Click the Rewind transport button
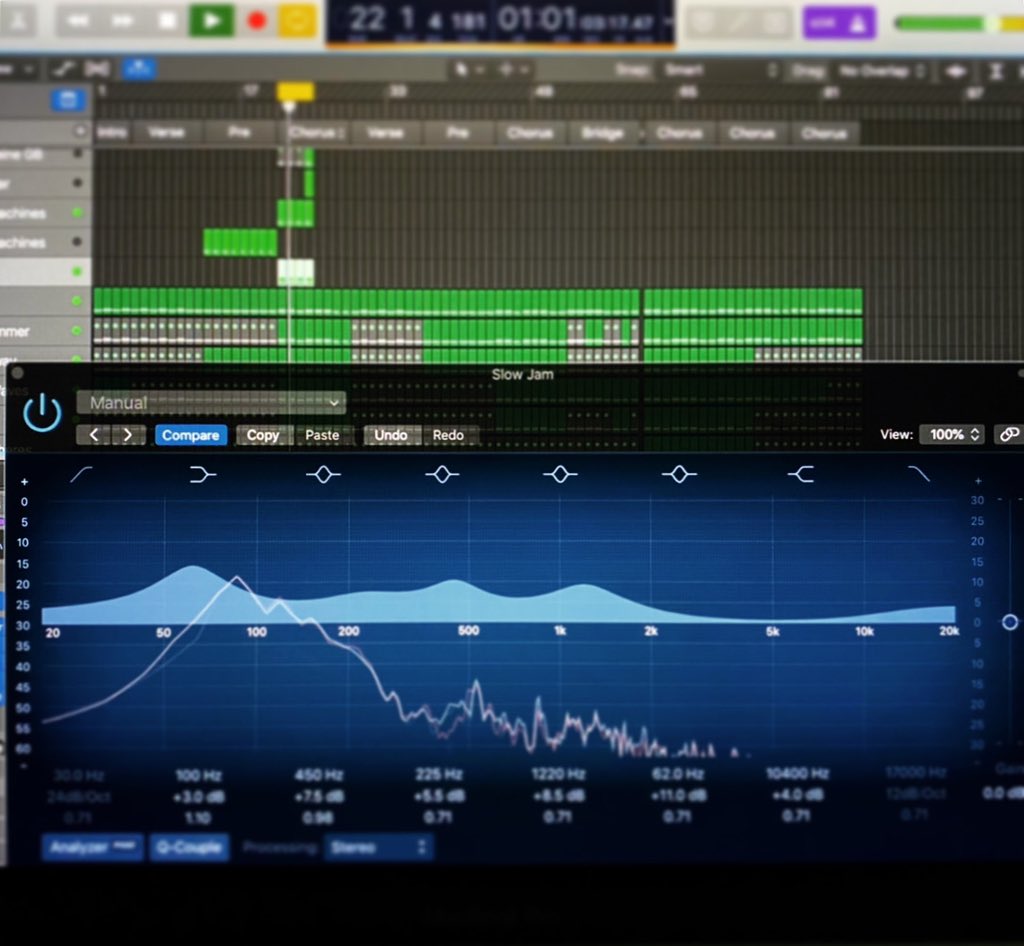Image resolution: width=1024 pixels, height=946 pixels. (77, 21)
